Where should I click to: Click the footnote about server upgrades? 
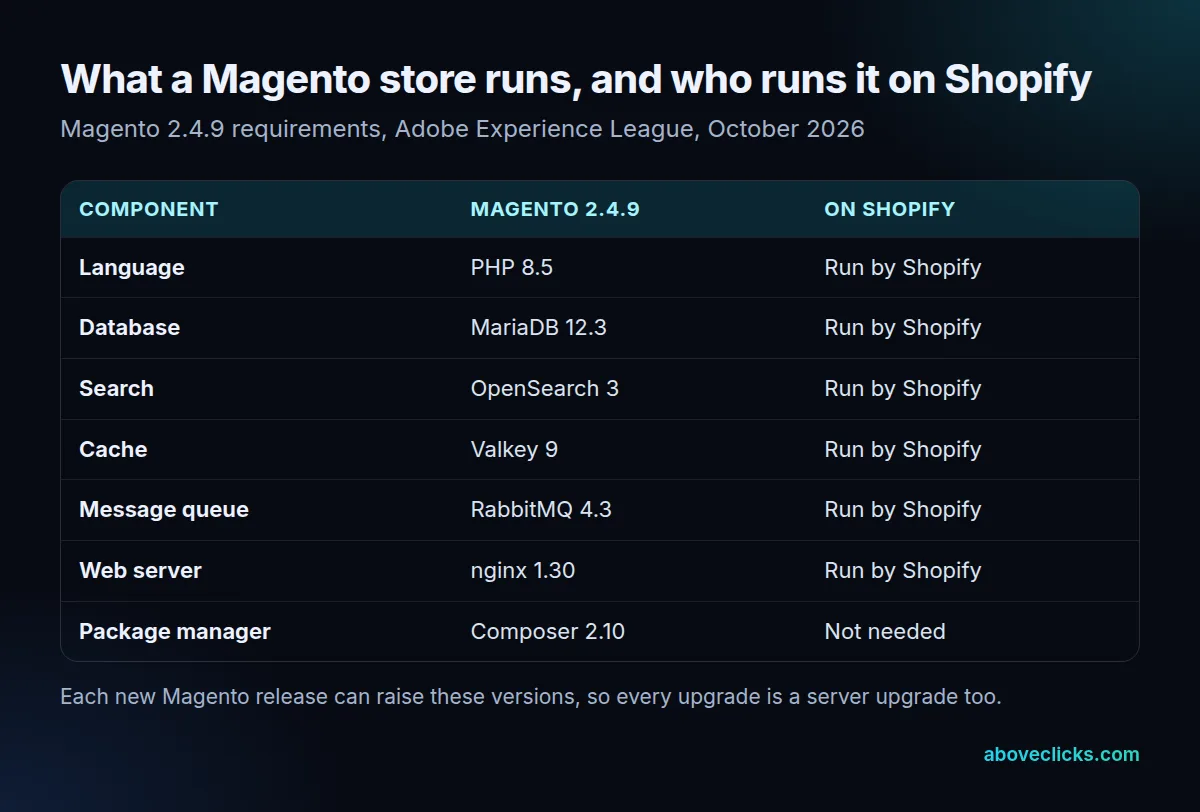(x=531, y=697)
